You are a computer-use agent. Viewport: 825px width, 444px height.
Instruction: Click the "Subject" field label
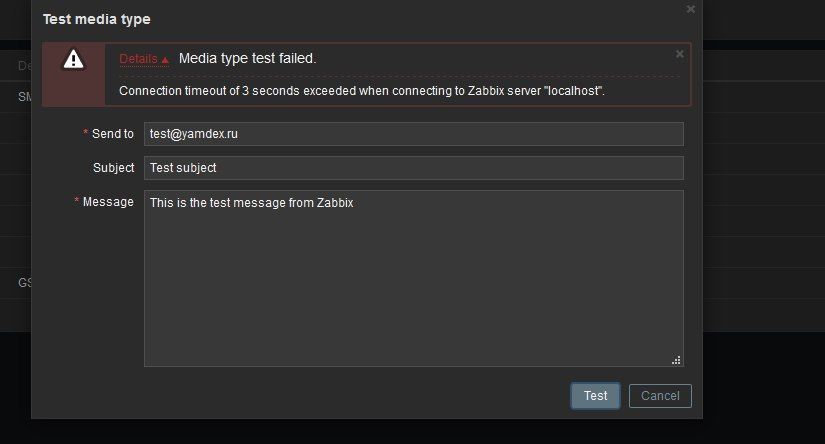[x=113, y=168]
